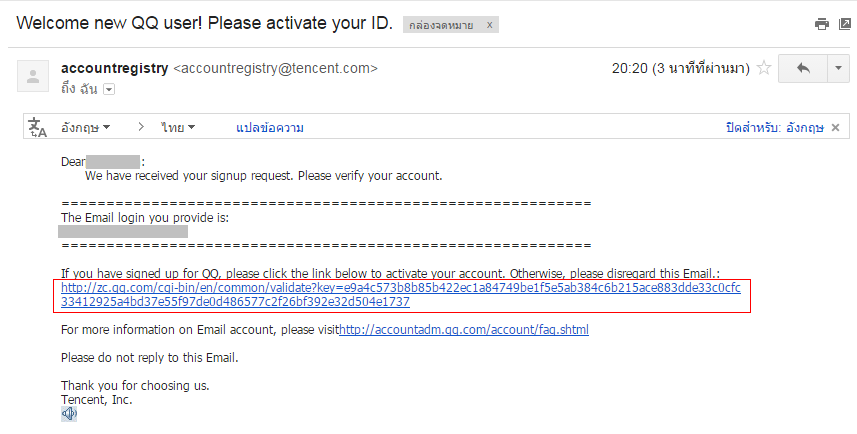
Task: Reply using the arrow button
Action: (803, 68)
